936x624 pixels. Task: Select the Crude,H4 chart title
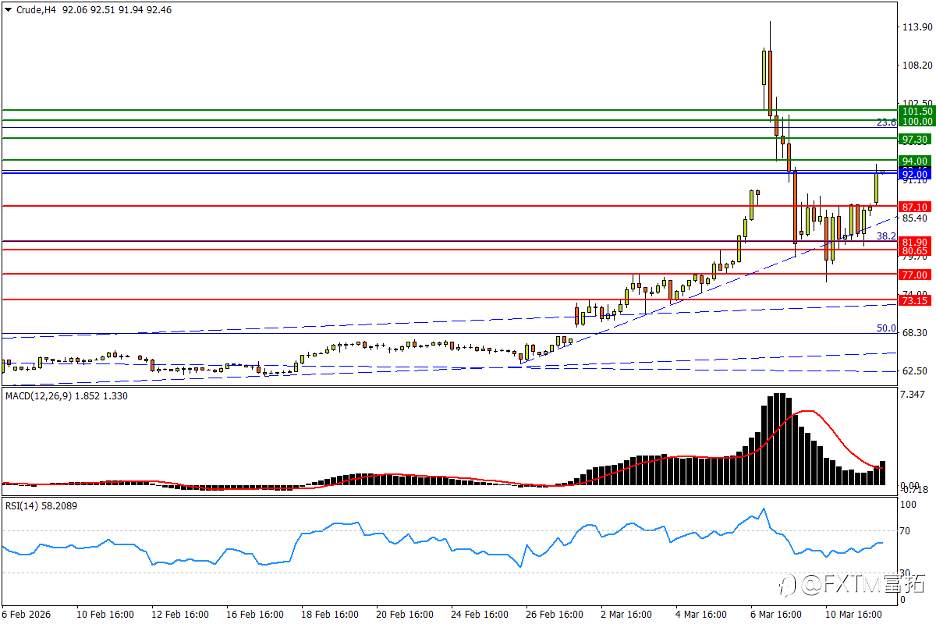(35, 10)
